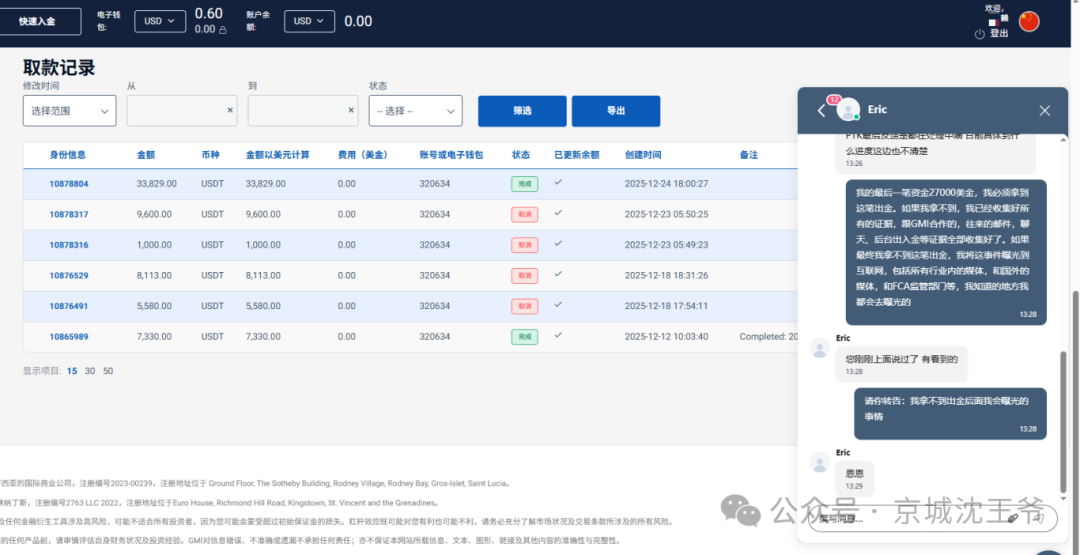Screen dimensions: 1080x555
Task: Click the power icon beside 登出
Action: coord(980,34)
